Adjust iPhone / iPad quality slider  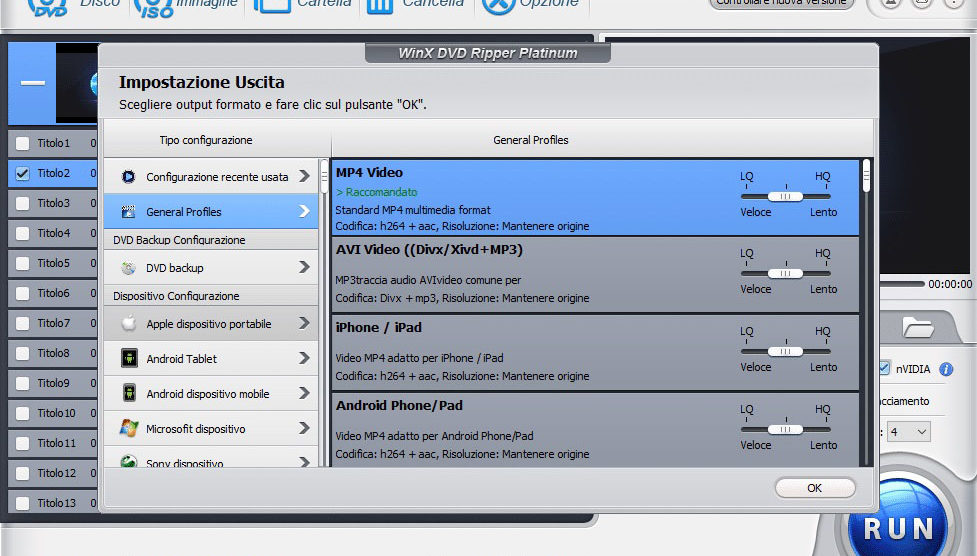(x=786, y=352)
